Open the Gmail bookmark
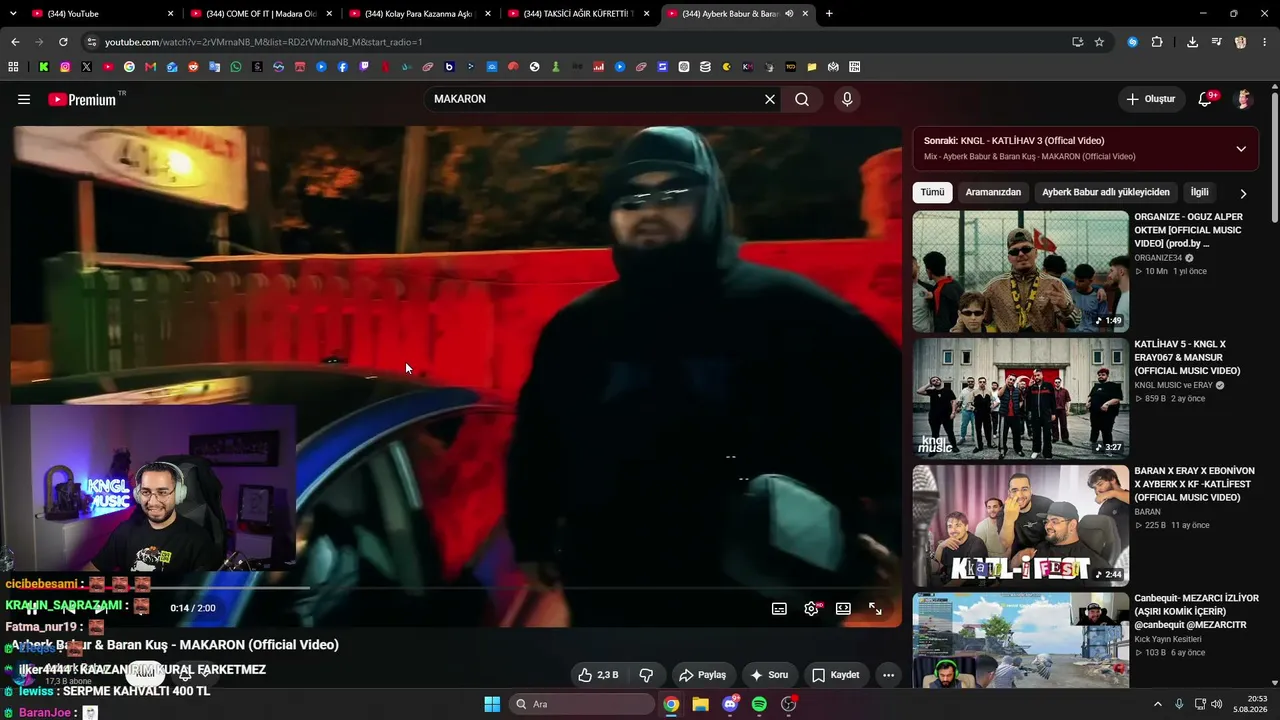 coord(151,67)
